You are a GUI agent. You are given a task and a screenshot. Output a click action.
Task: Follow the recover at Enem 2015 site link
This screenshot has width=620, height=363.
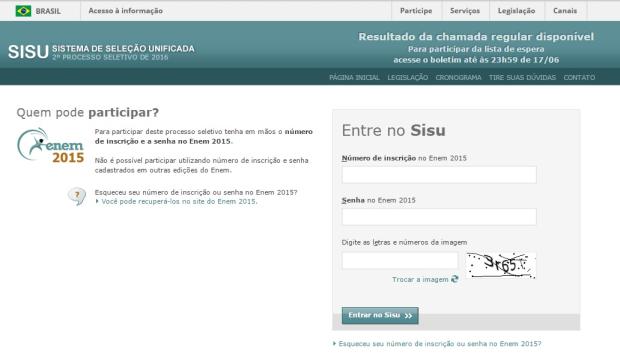click(x=179, y=202)
